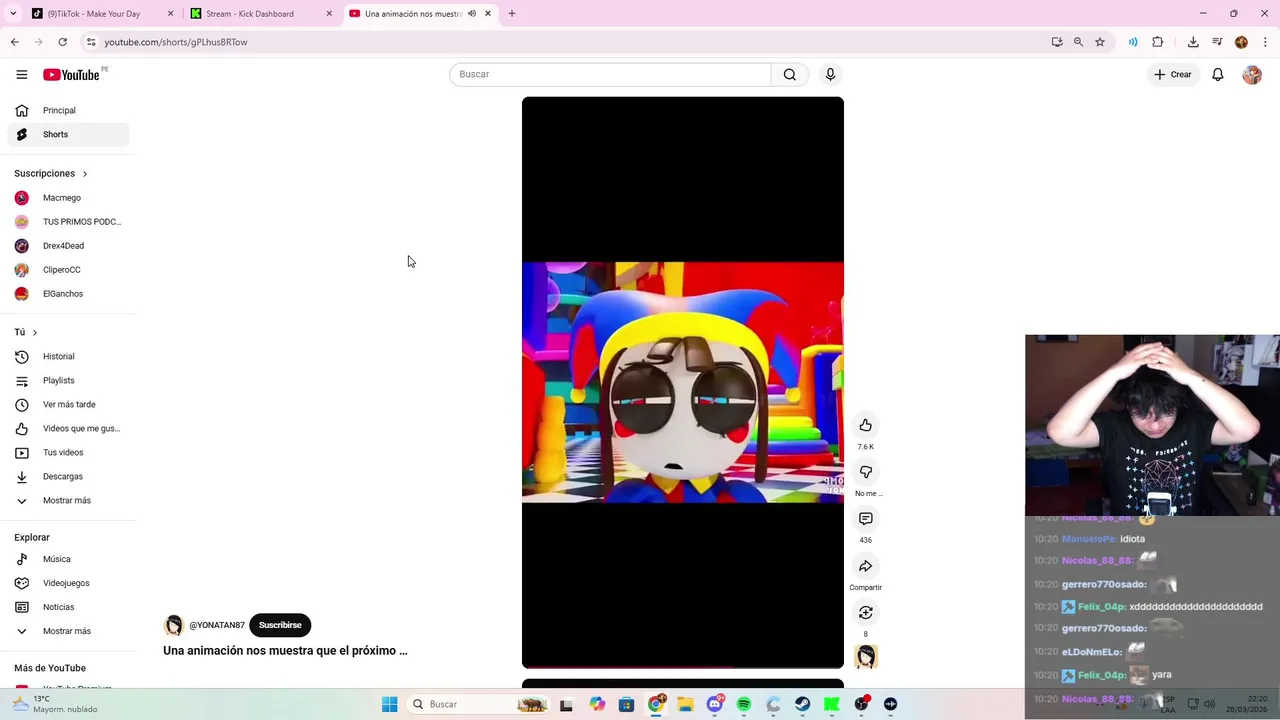Expand Mostrar más under Explorar section
The height and width of the screenshot is (720, 1280).
(68, 631)
